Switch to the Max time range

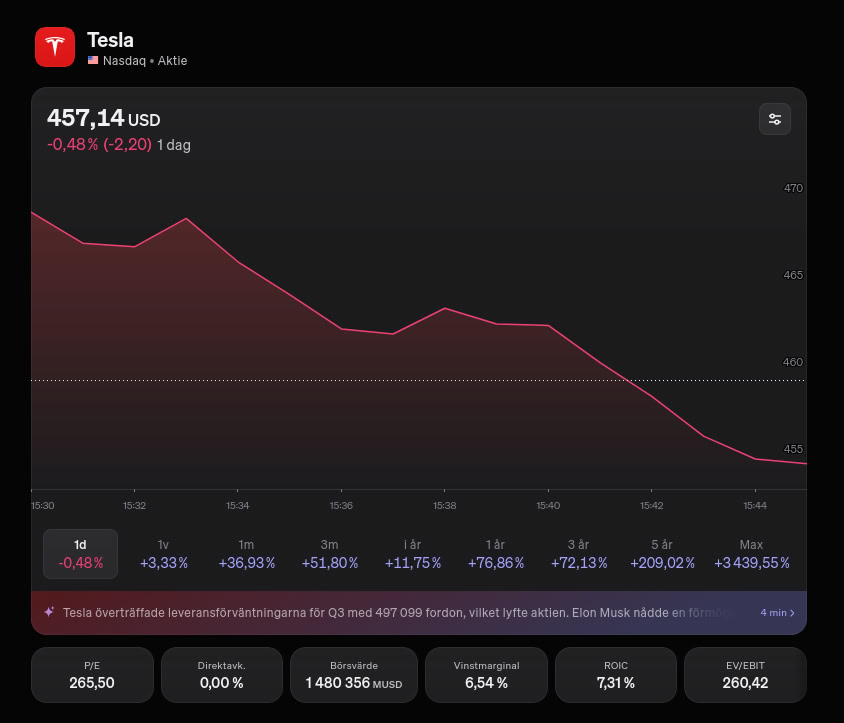coord(751,554)
